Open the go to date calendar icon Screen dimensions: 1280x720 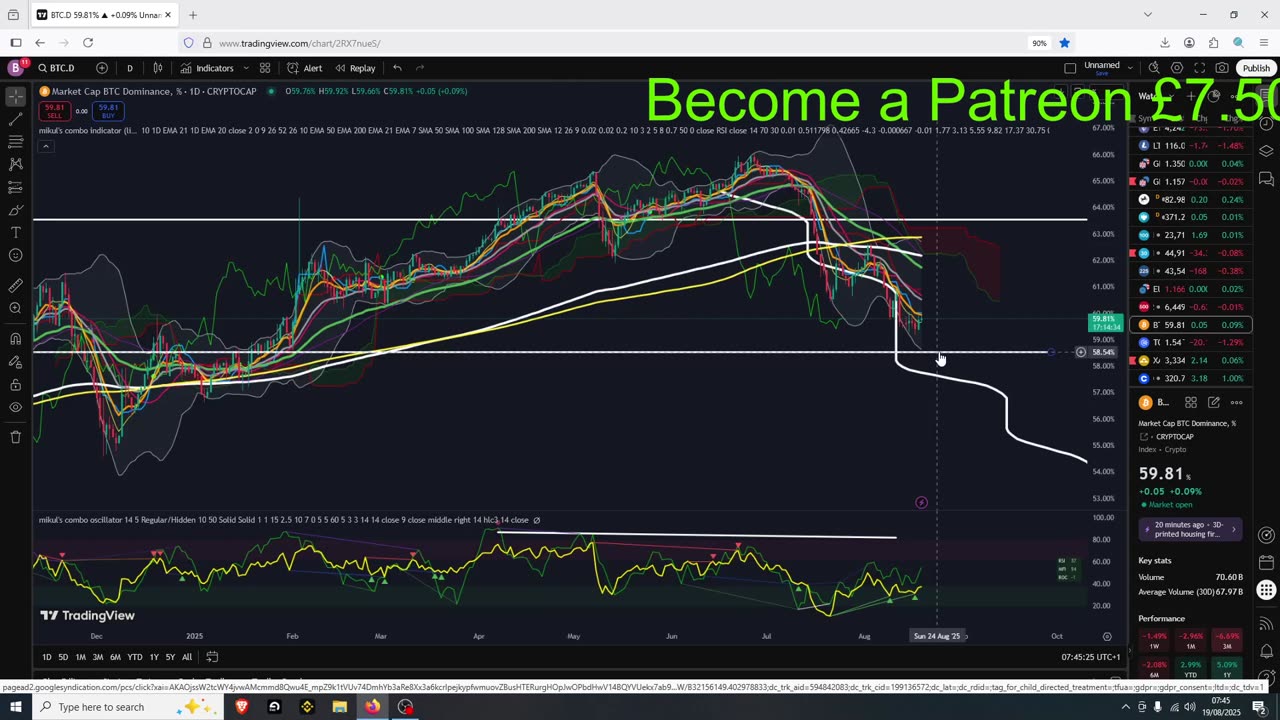click(212, 657)
